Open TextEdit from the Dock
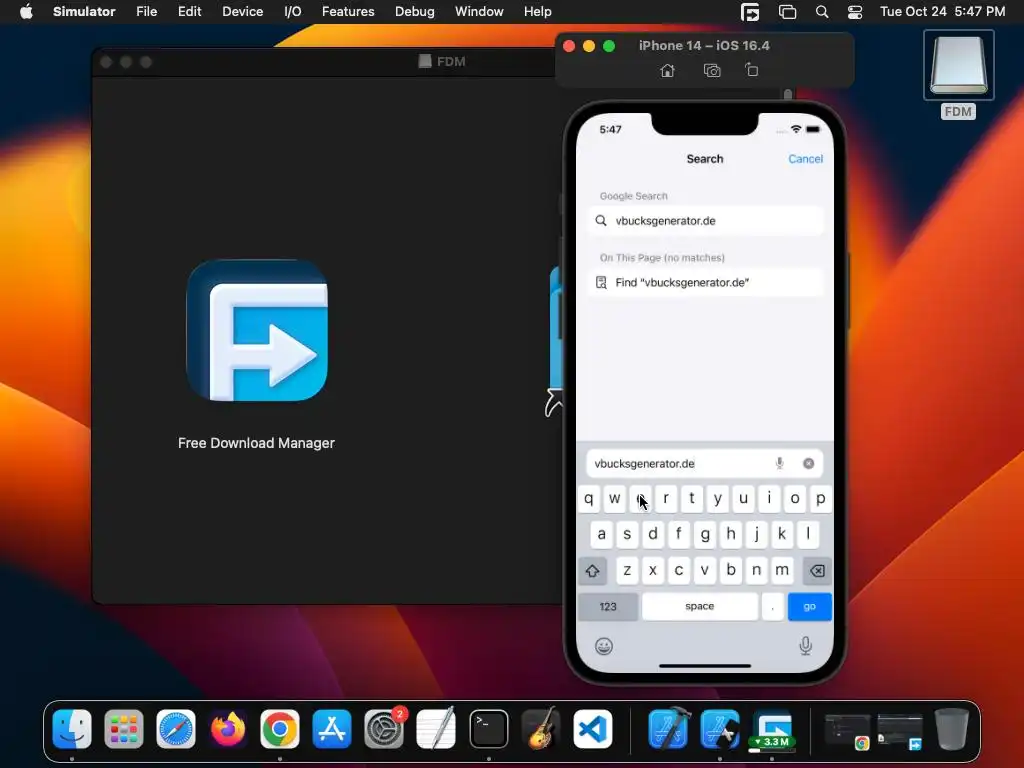Screen dimensions: 1024x768 pos(436,729)
